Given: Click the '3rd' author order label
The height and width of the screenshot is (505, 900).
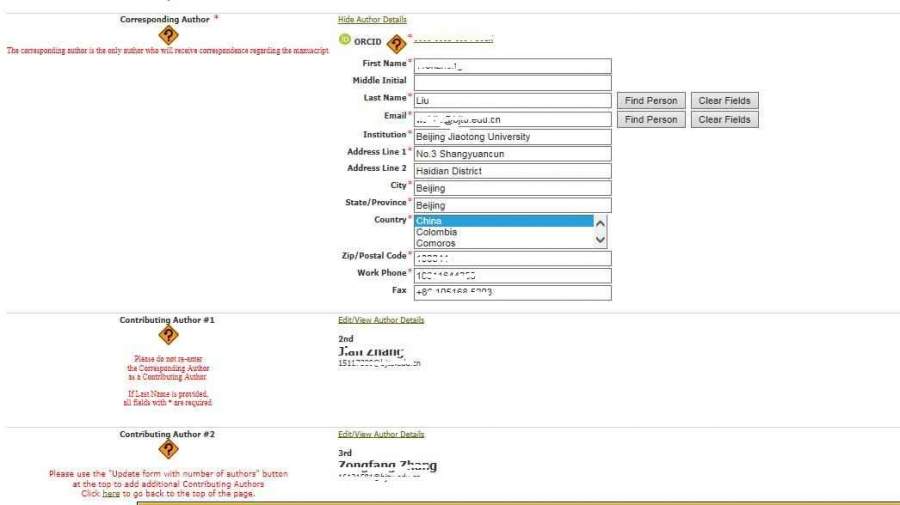Looking at the screenshot, I should (345, 453).
